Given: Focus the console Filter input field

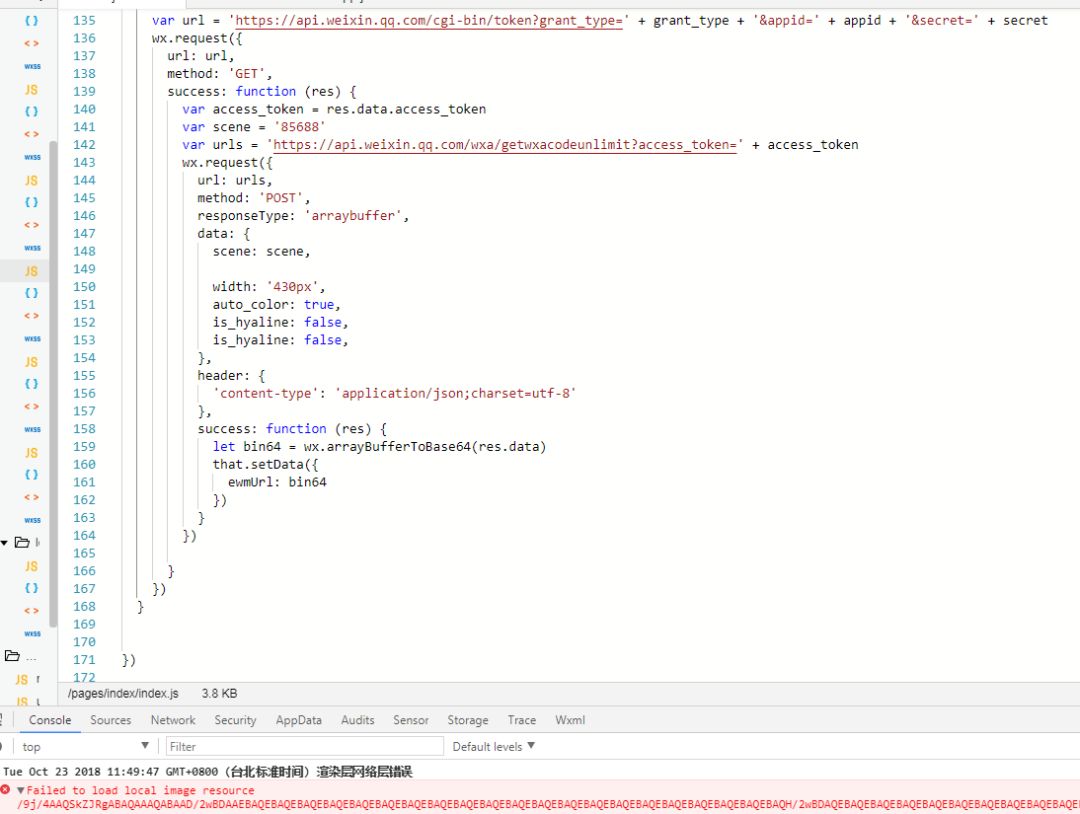Looking at the screenshot, I should tap(304, 746).
